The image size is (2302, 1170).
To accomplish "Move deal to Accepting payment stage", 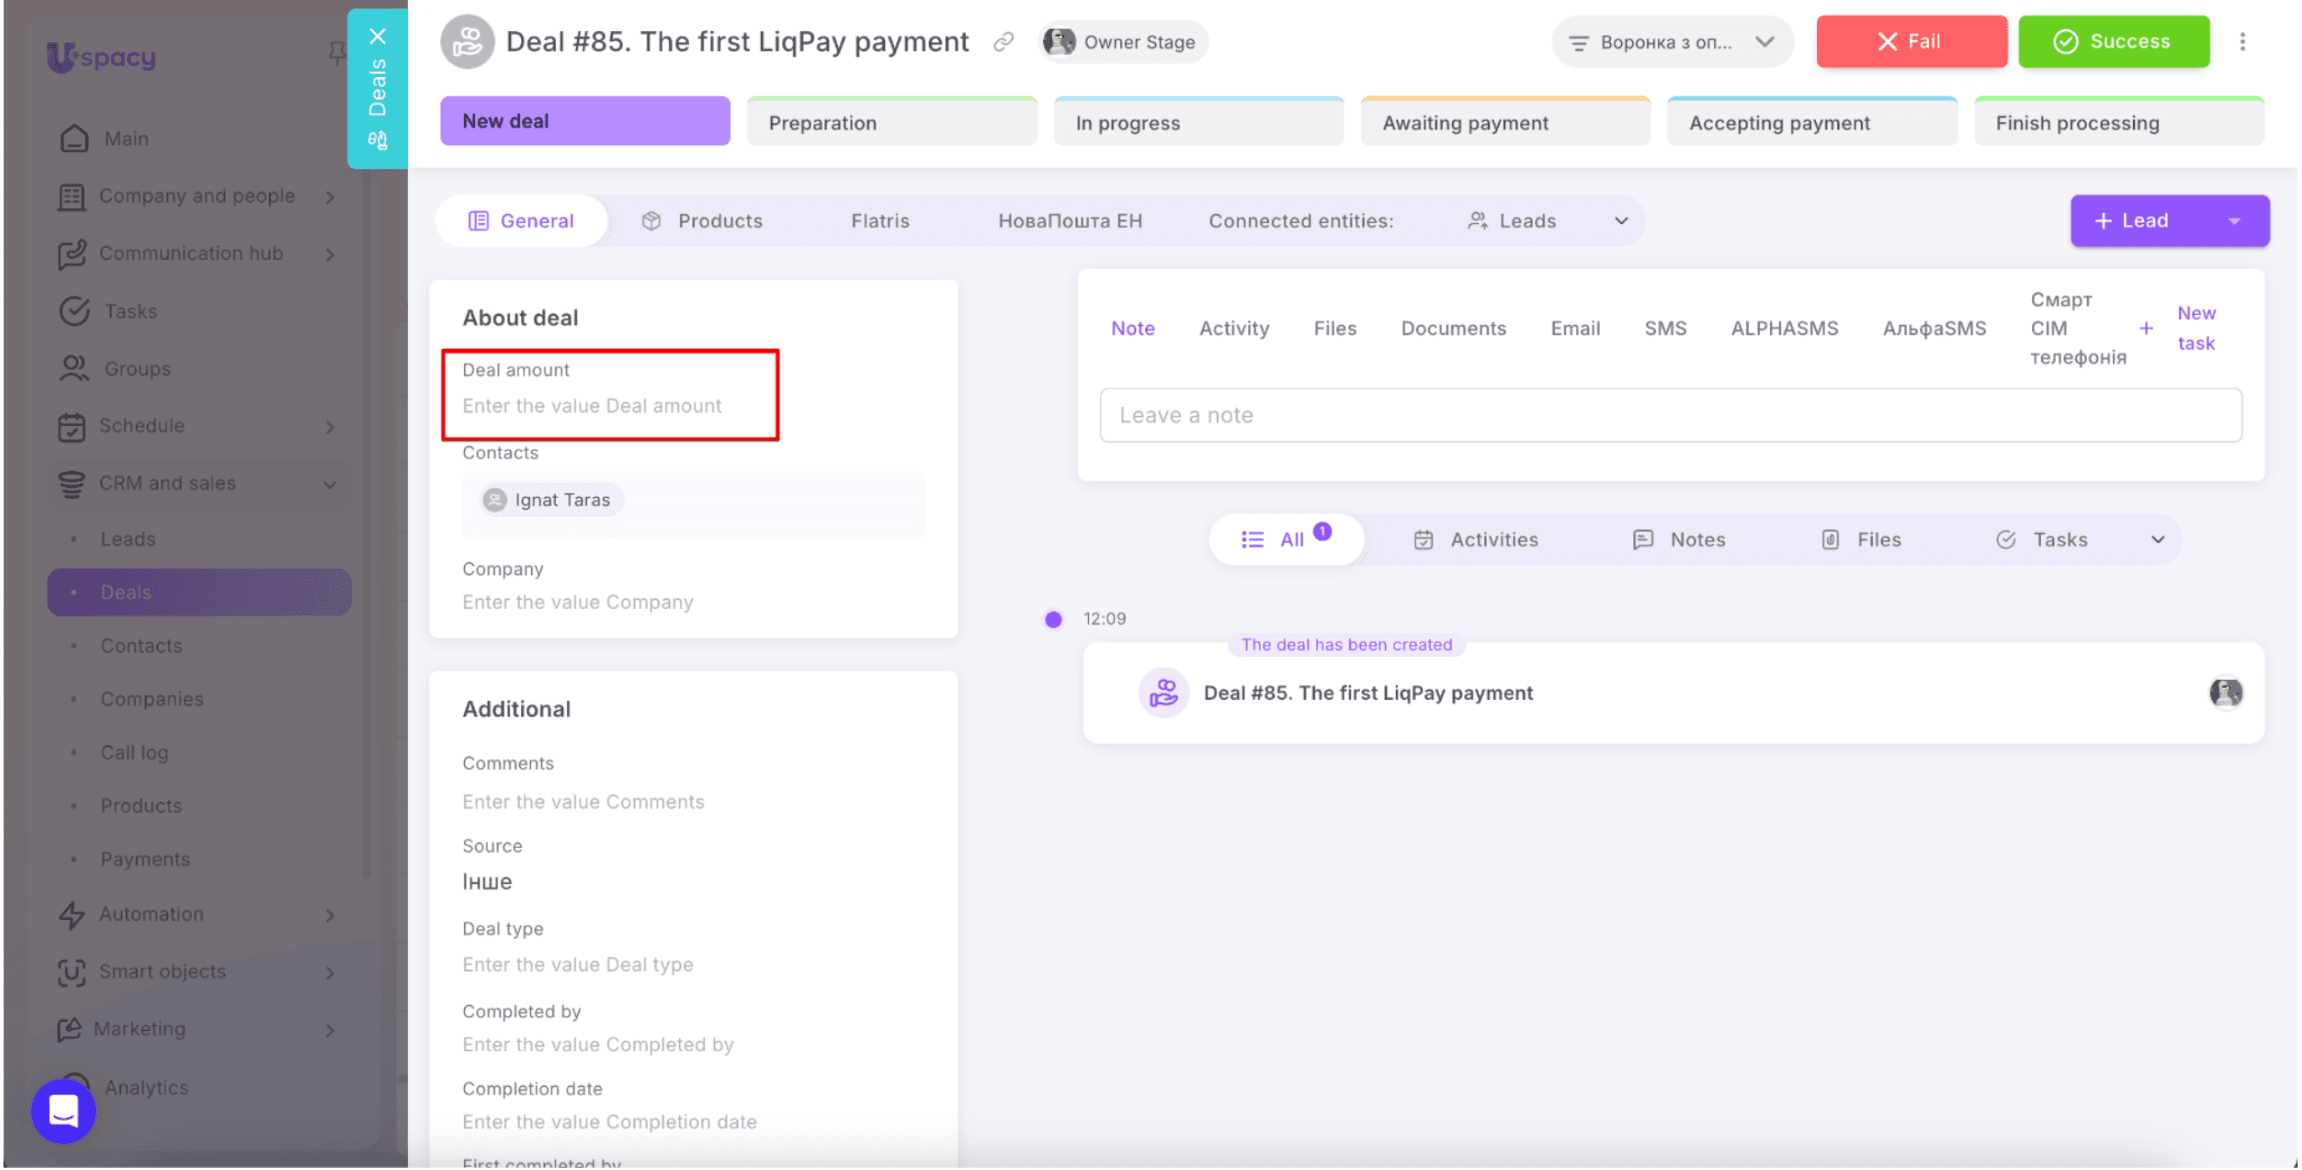I will [x=1812, y=122].
